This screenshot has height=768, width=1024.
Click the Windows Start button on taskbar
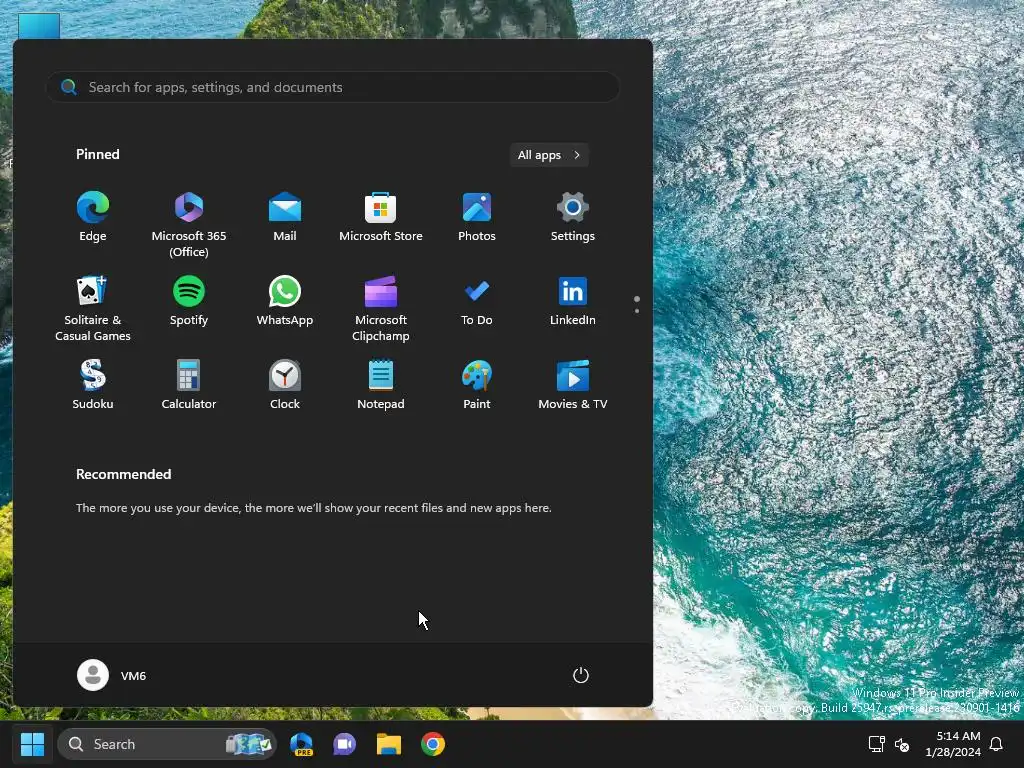[32, 744]
